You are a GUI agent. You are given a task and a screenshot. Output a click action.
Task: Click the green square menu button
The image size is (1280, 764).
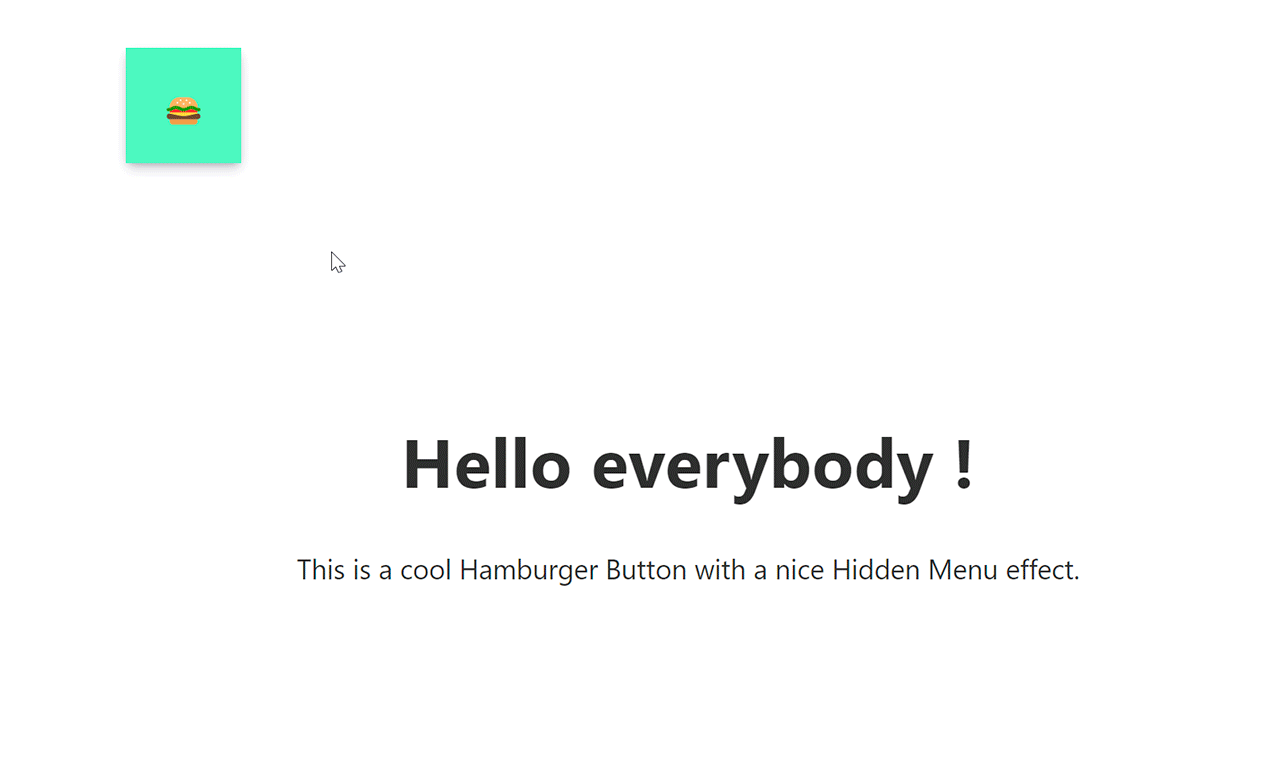pos(183,105)
